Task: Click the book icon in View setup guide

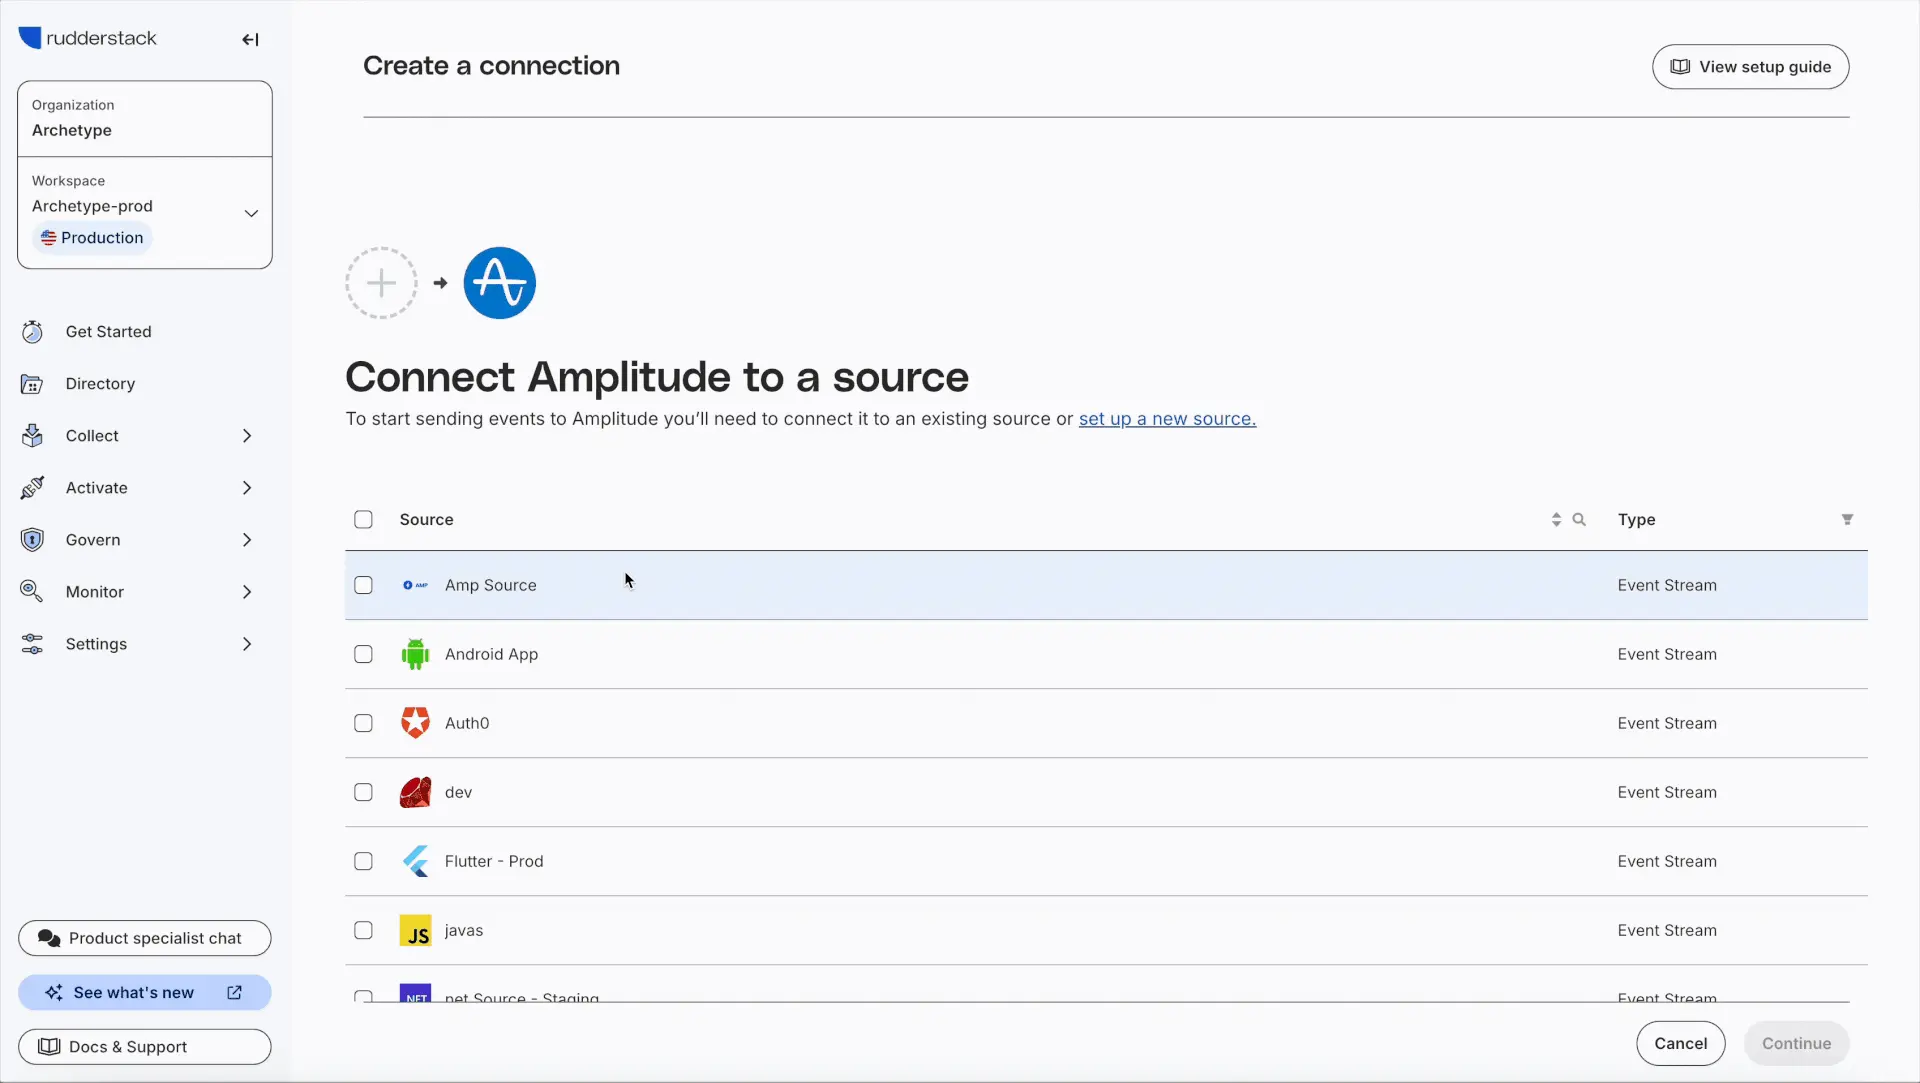Action: (1680, 67)
